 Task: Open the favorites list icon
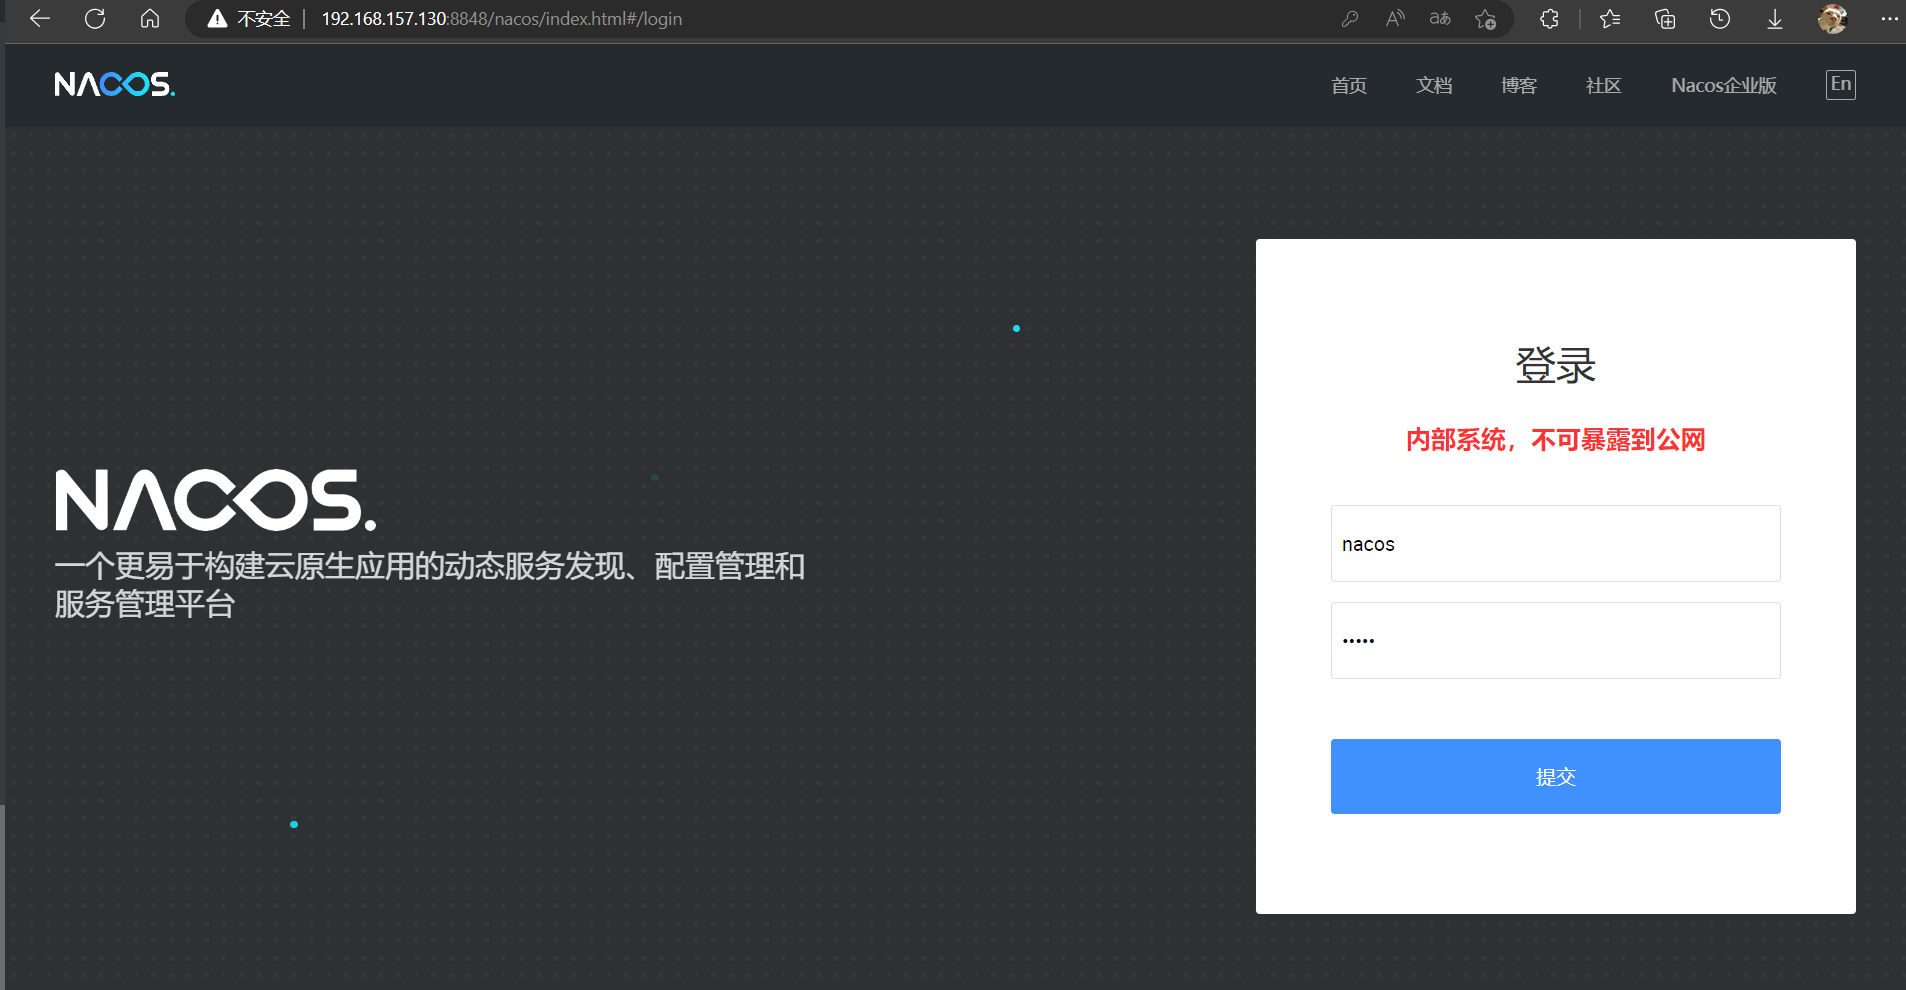coord(1610,19)
